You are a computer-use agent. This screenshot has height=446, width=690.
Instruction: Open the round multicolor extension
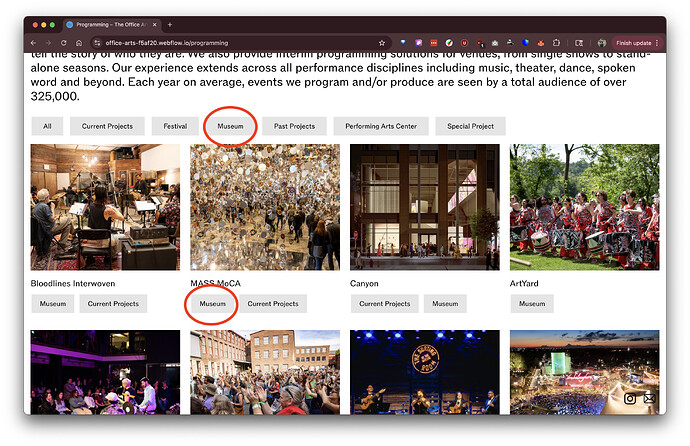pos(449,43)
